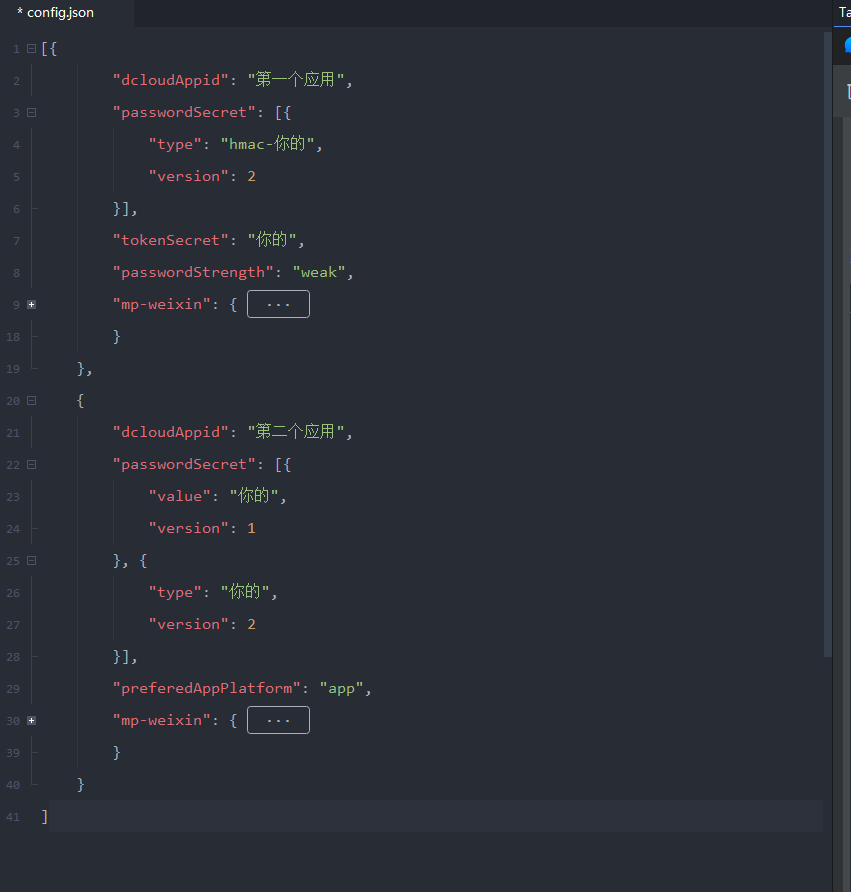851x892 pixels.
Task: Collapse the passwordSecret fold on line 22
Action: point(32,465)
